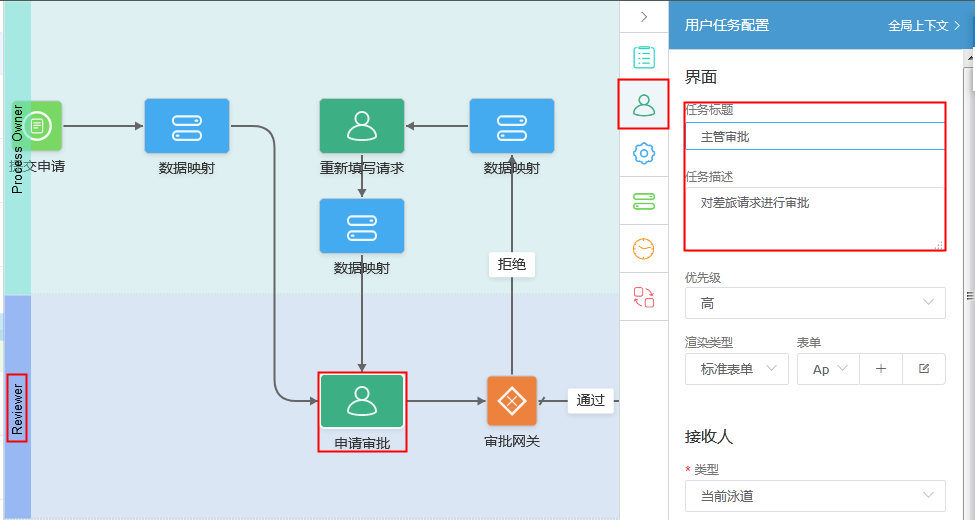Expand the 表单 form selection dropdown
This screenshot has height=520, width=975.
(828, 369)
